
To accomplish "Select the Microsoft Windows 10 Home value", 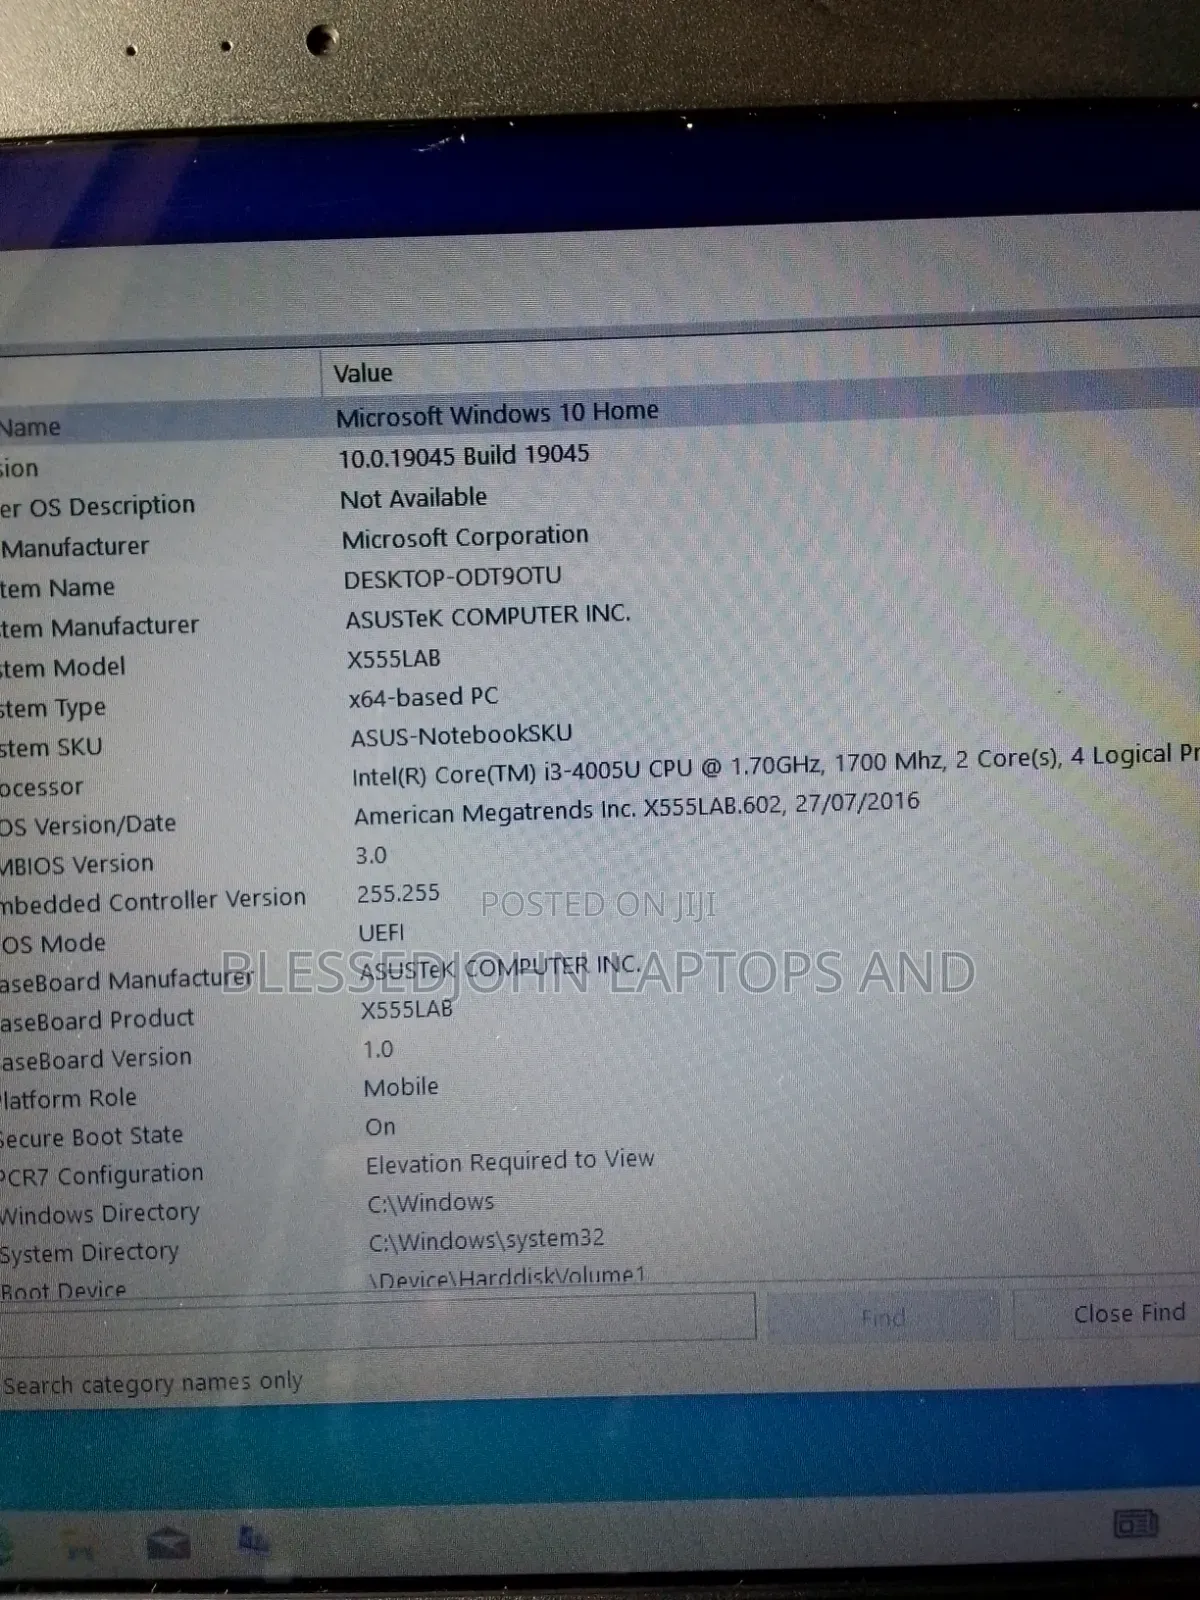I will click(497, 414).
